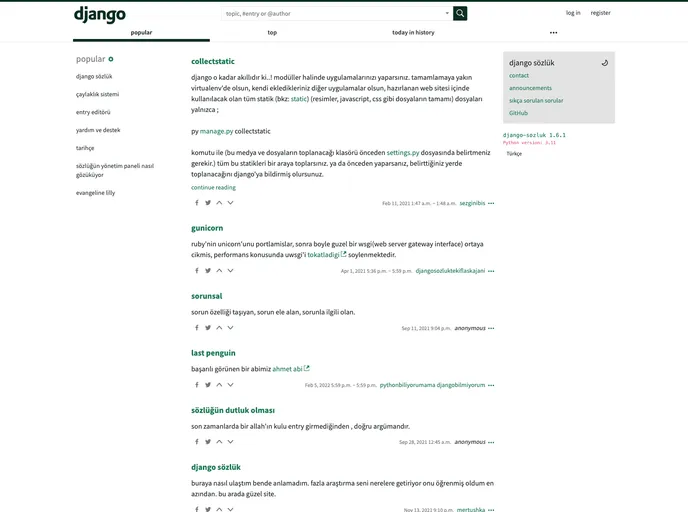Screen dimensions: 688x512
Task: Downvote the sorunsal entry
Action: point(230,328)
